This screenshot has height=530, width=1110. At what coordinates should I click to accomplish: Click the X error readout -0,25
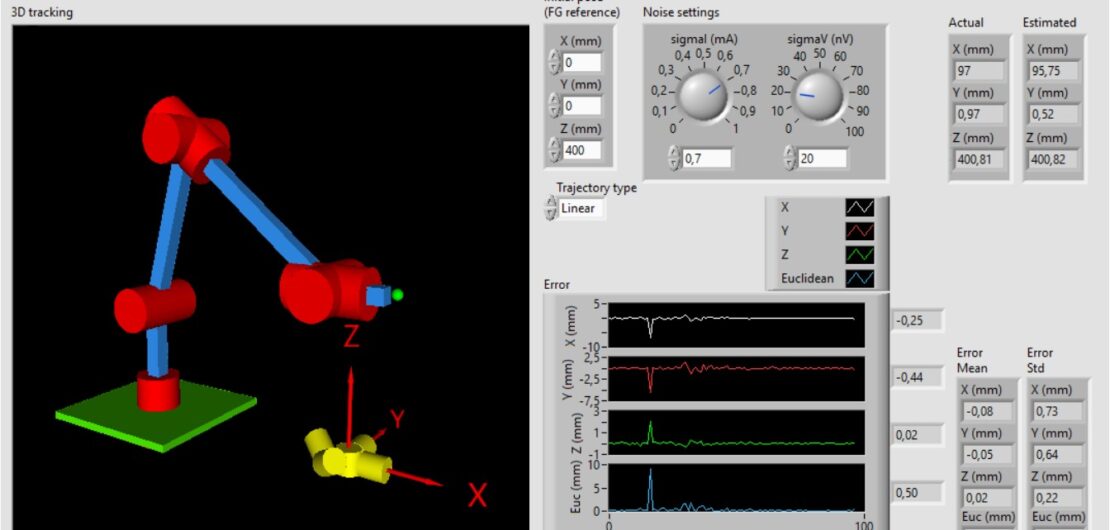pos(917,321)
